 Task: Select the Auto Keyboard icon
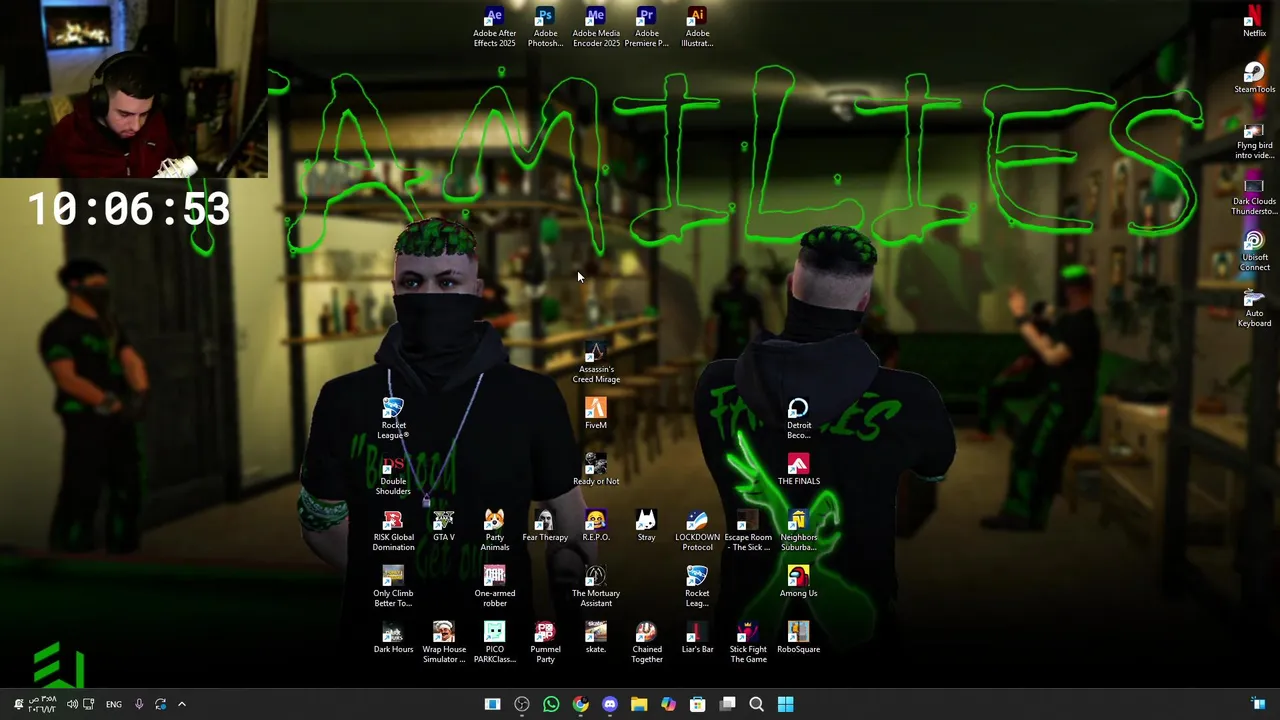pos(1254,308)
